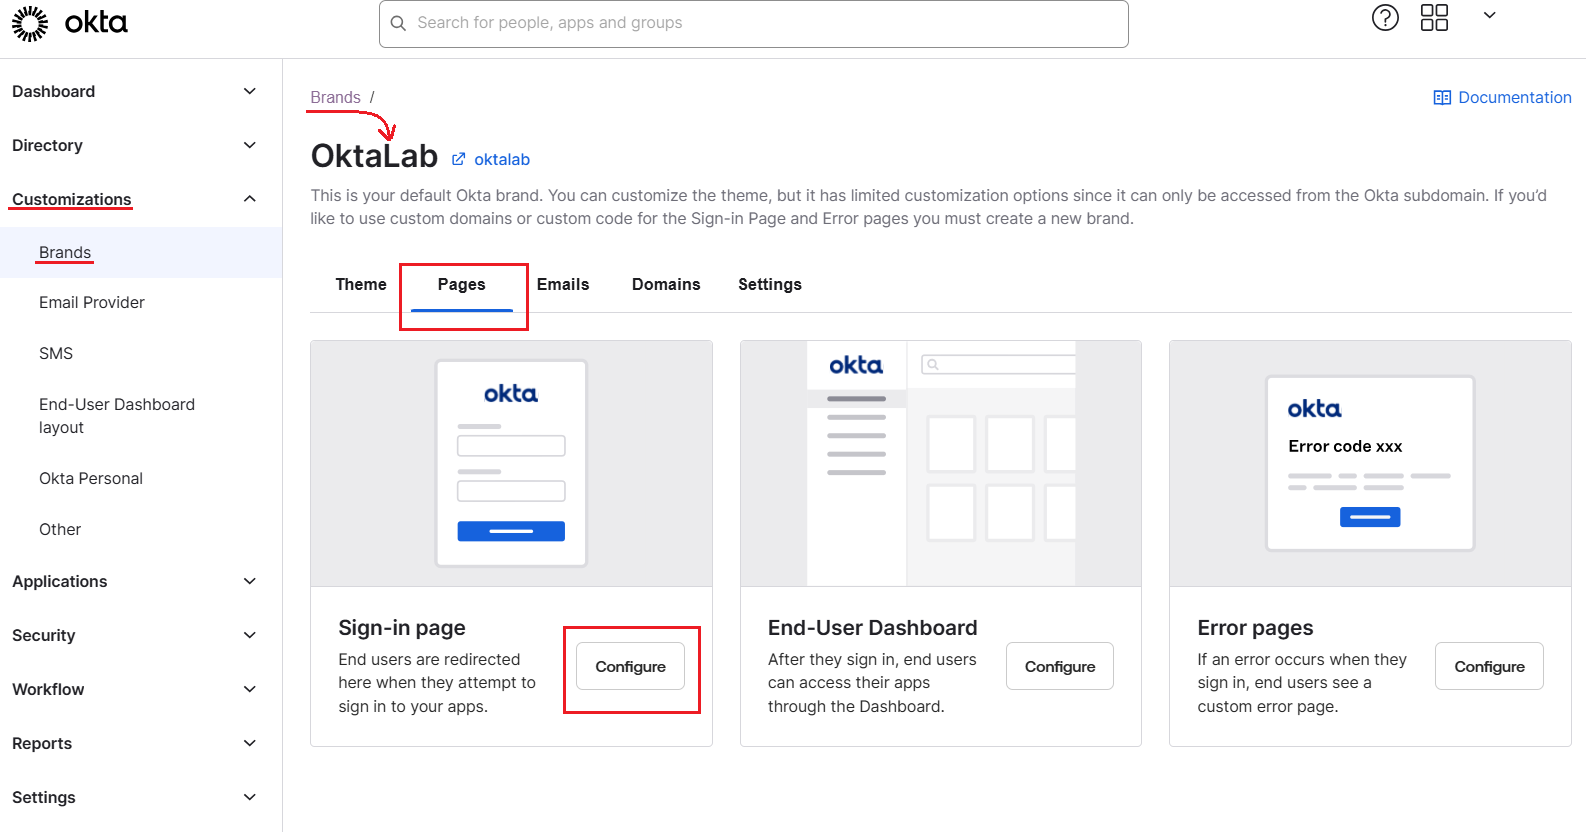
Task: Click the Customizations label in sidebar
Action: [72, 199]
